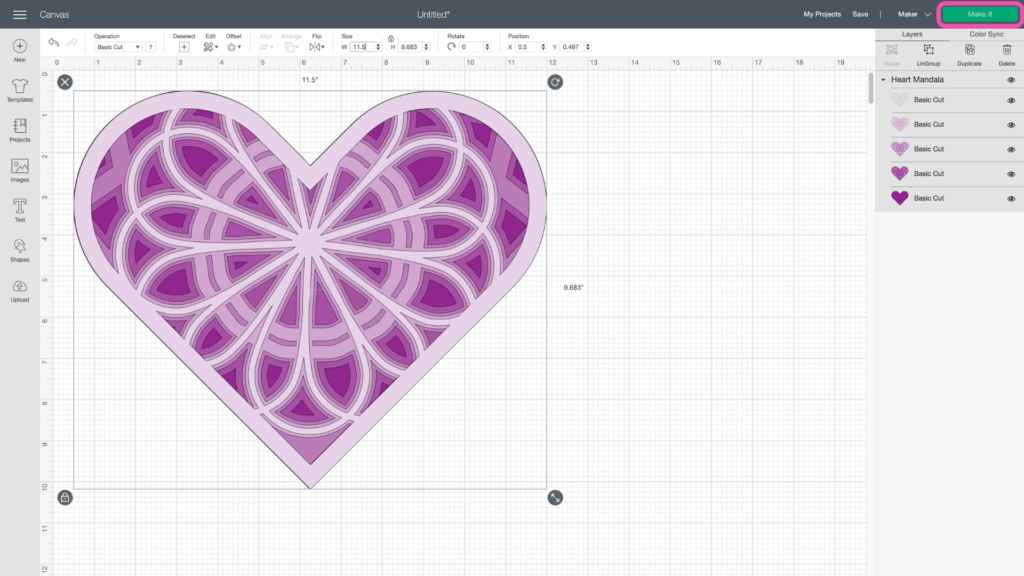Select the Text tool
Viewport: 1024px width, 576px height.
click(20, 206)
